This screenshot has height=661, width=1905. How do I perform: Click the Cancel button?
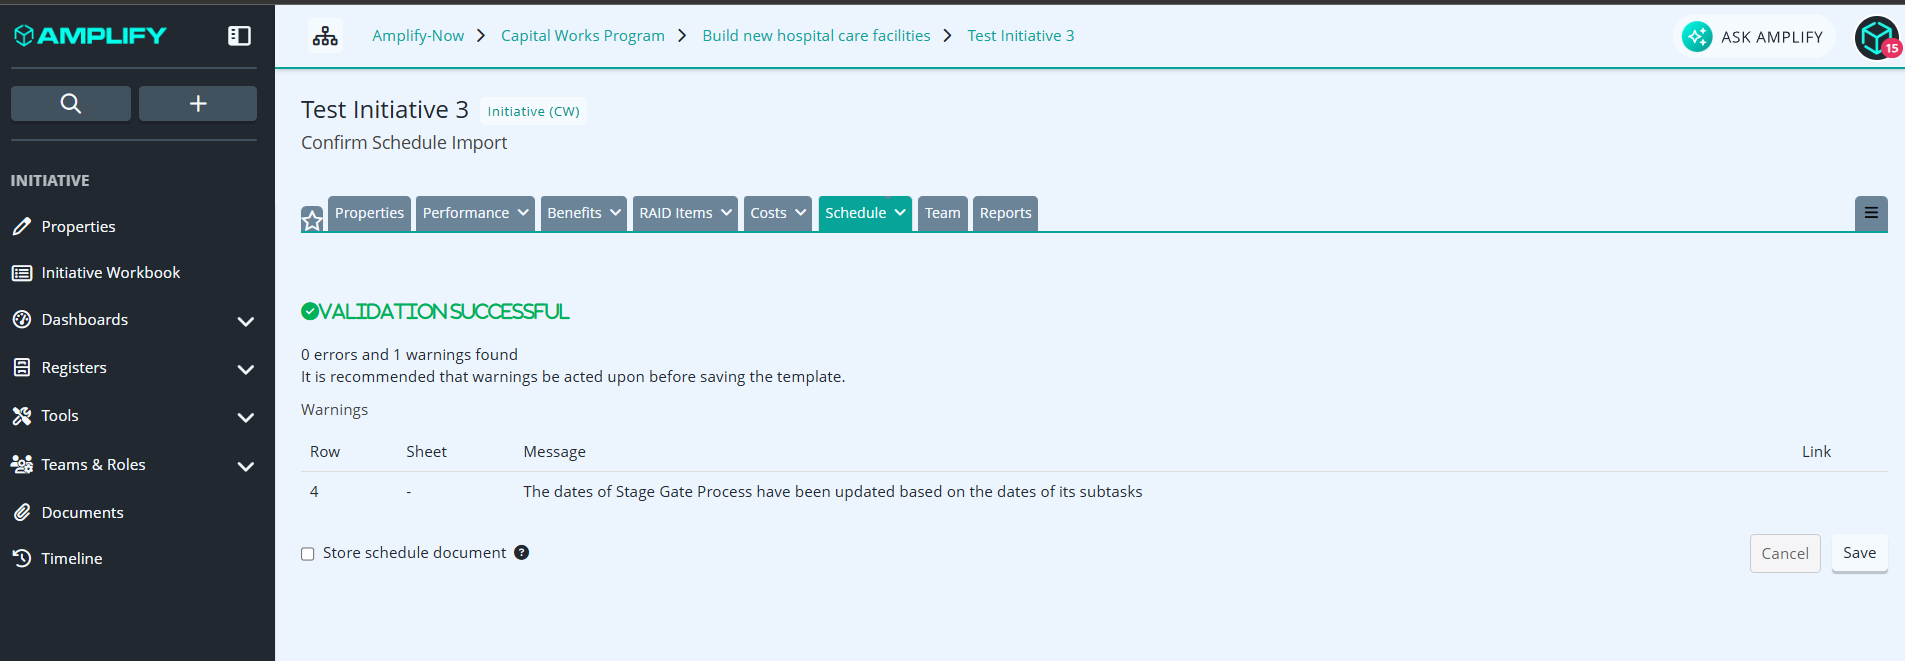pyautogui.click(x=1785, y=554)
